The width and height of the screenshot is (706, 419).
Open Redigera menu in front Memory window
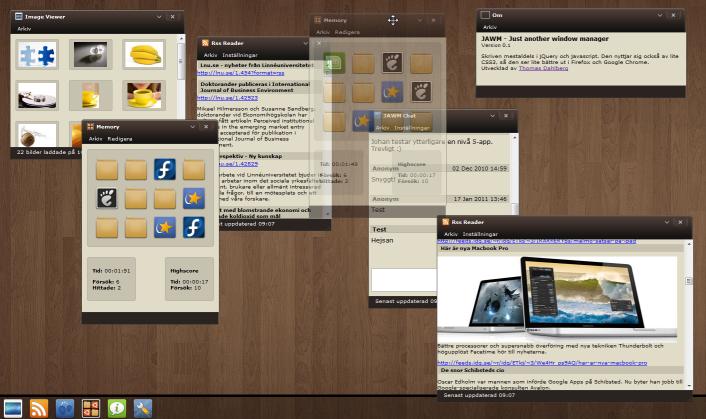tap(120, 139)
